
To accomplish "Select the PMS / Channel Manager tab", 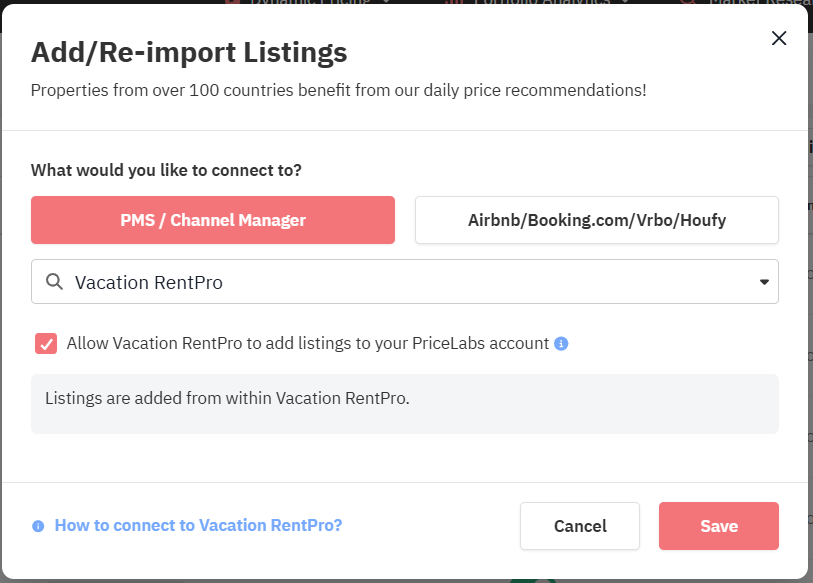I will (x=213, y=220).
